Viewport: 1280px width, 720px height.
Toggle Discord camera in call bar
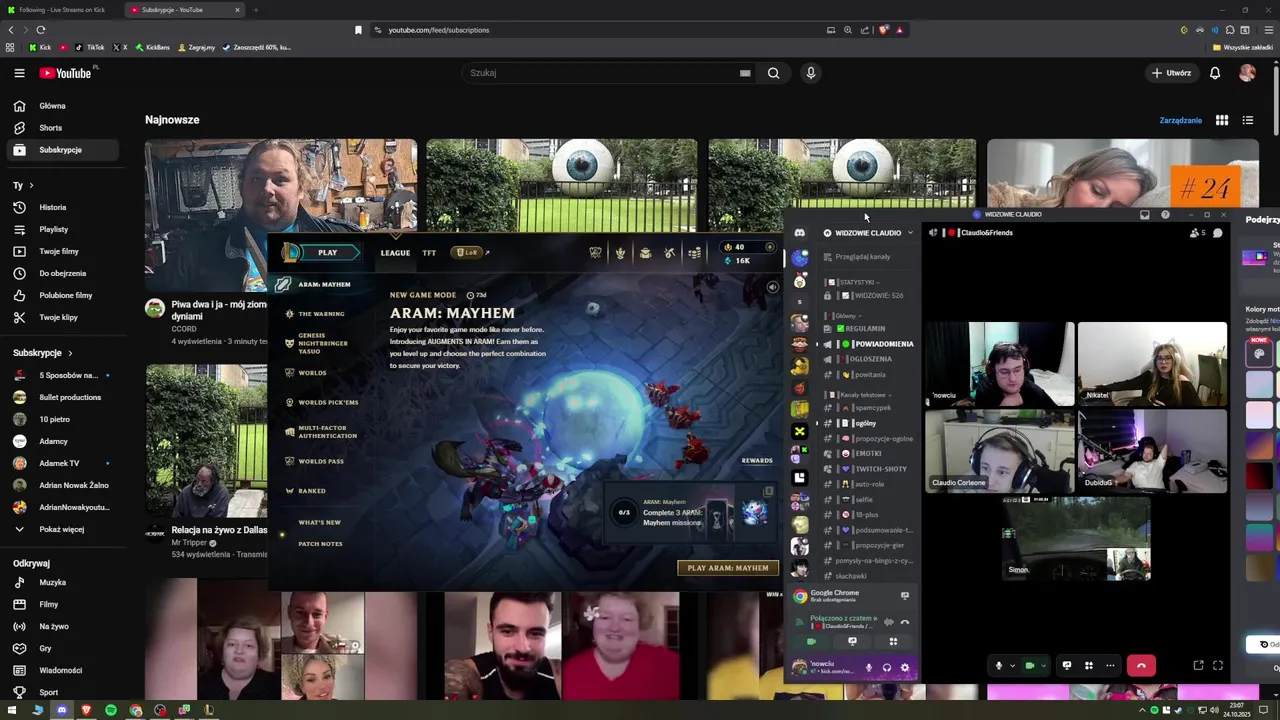[1030, 665]
